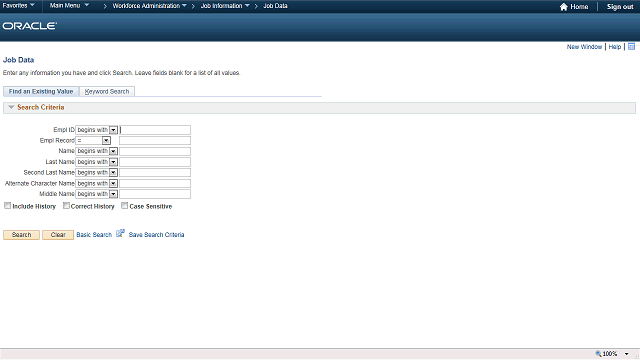Image resolution: width=640 pixels, height=360 pixels.
Task: Enable the Include History checkbox
Action: pyautogui.click(x=7, y=206)
